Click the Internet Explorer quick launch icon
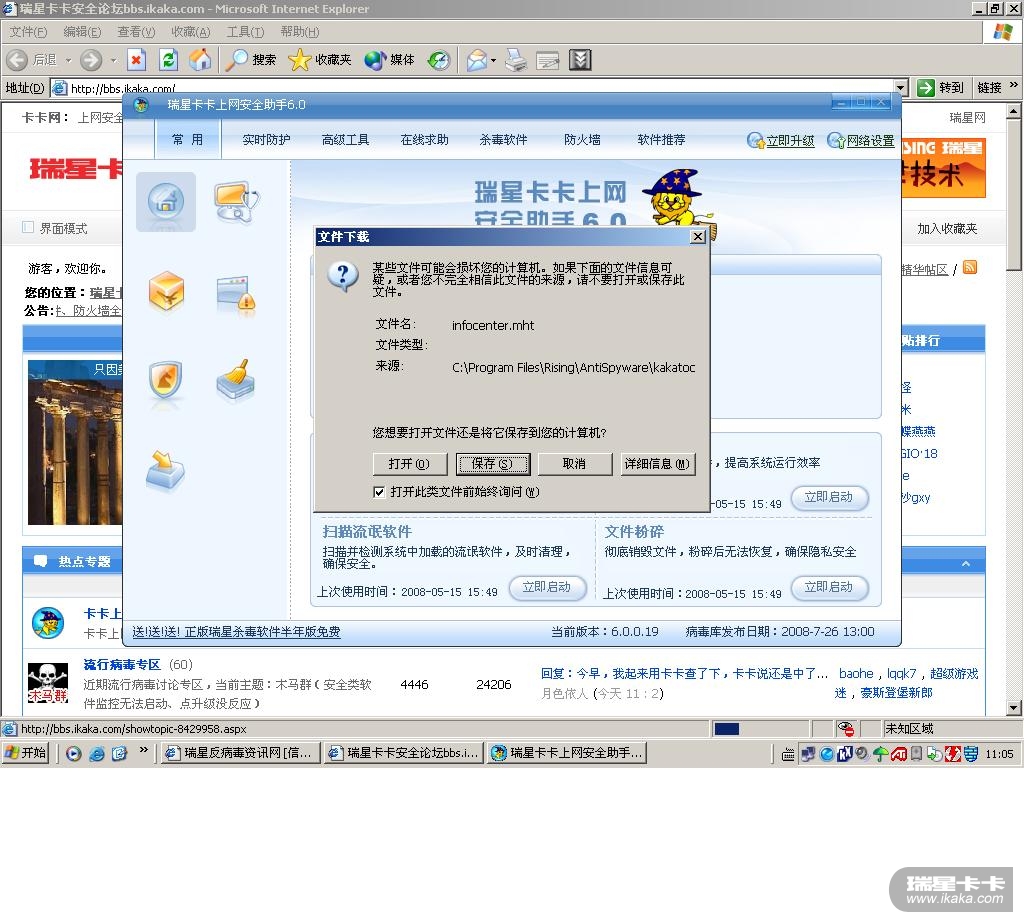Screen dimensions: 1024x922 click(97, 754)
